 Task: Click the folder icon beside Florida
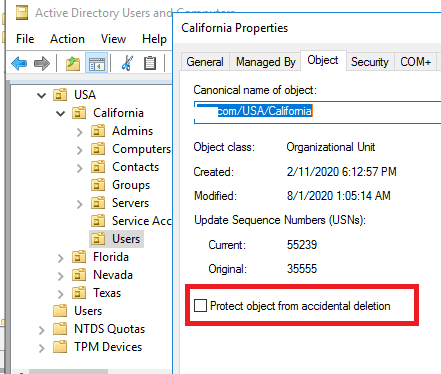click(x=79, y=257)
